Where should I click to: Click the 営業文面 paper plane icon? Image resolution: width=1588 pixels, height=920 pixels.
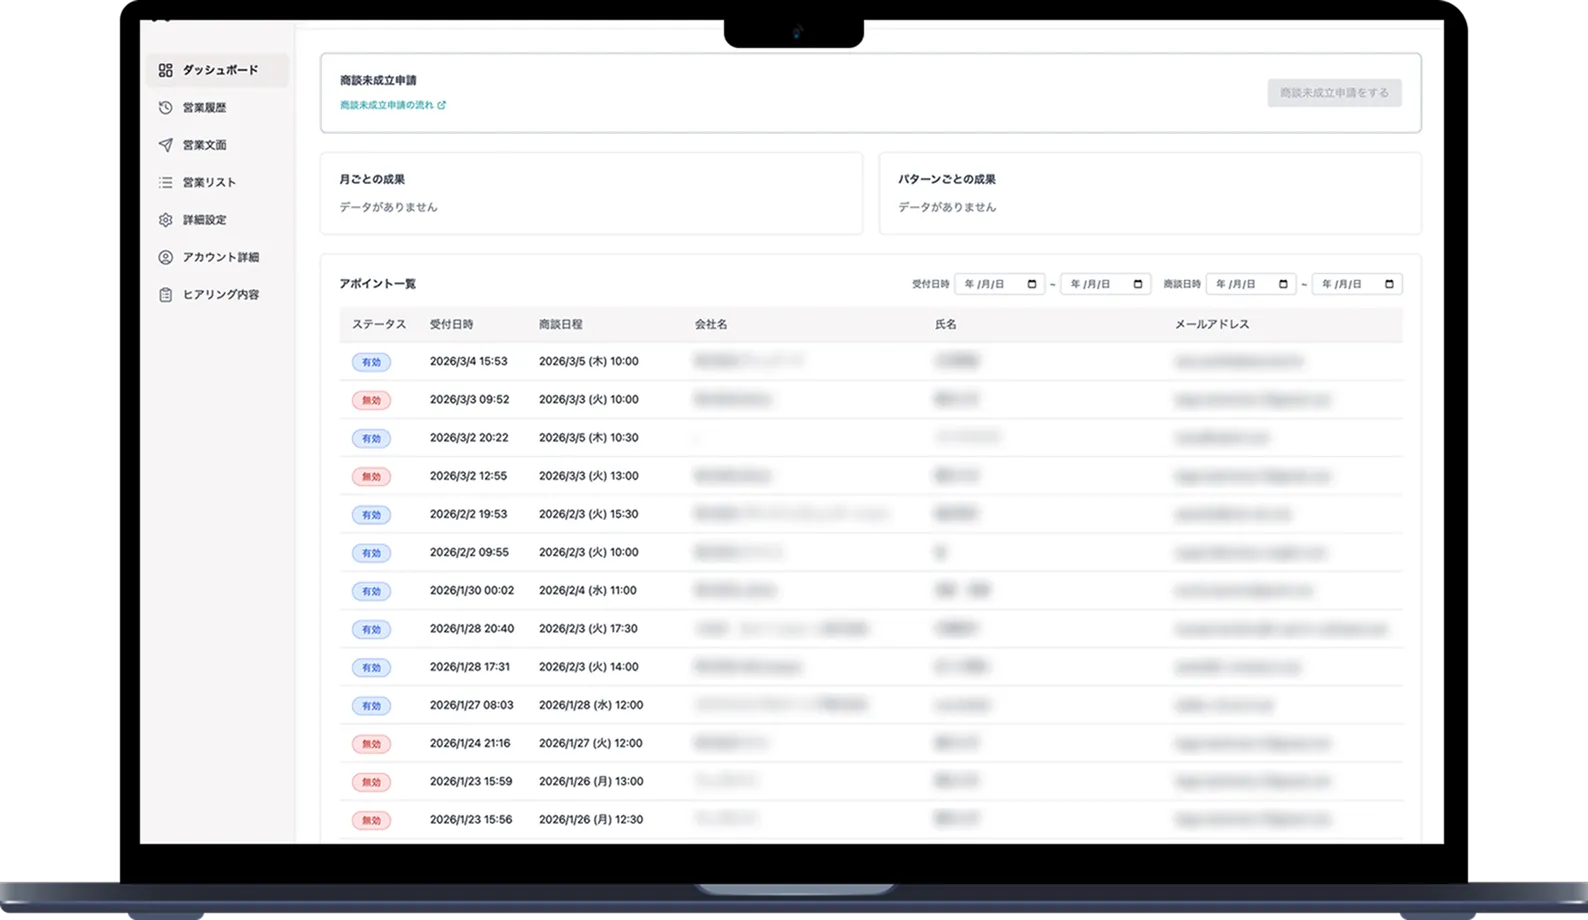[166, 145]
